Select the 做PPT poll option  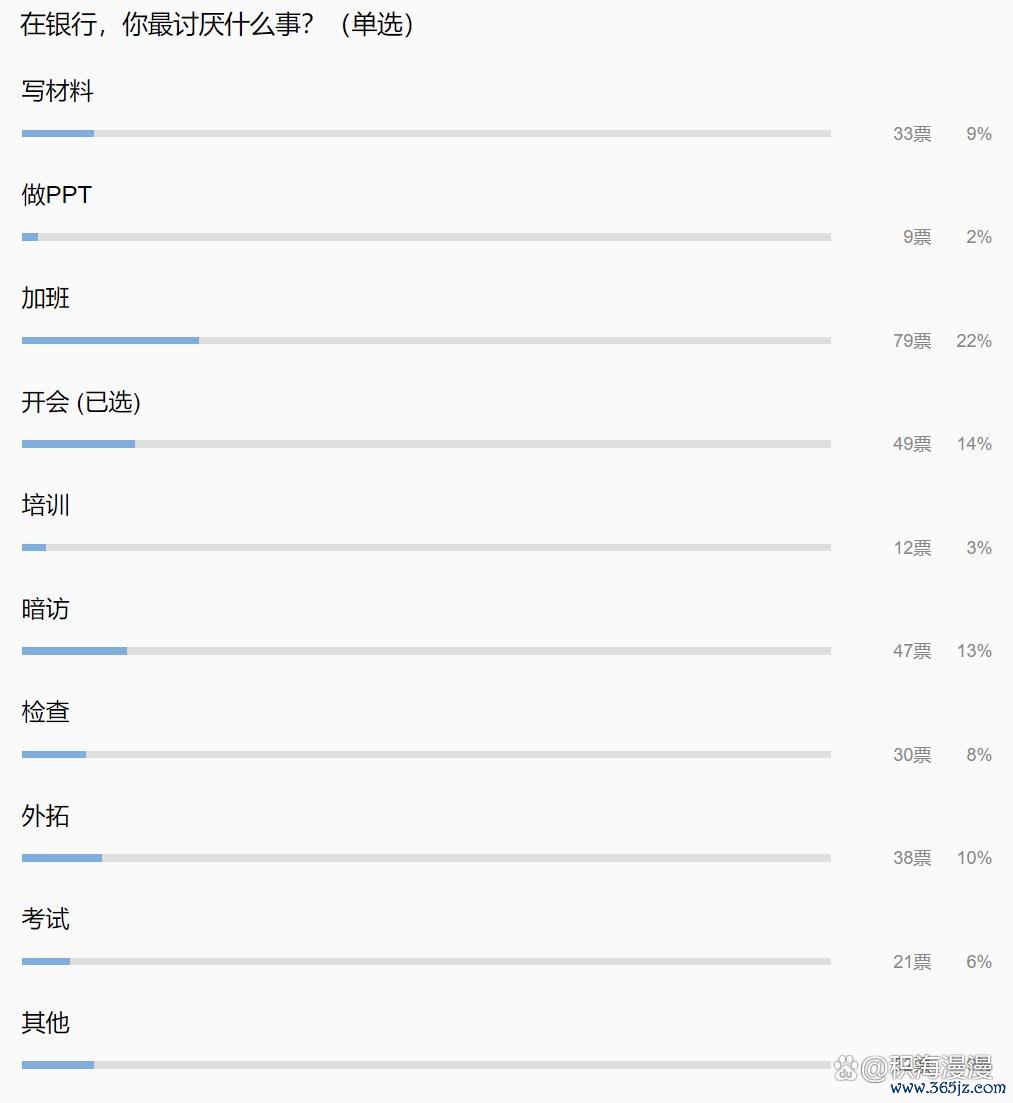(56, 194)
